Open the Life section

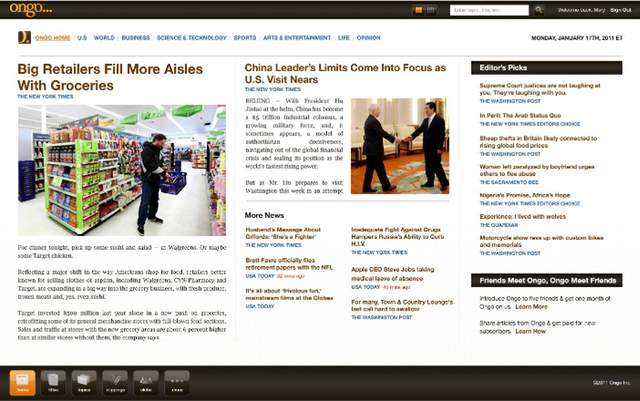[344, 38]
